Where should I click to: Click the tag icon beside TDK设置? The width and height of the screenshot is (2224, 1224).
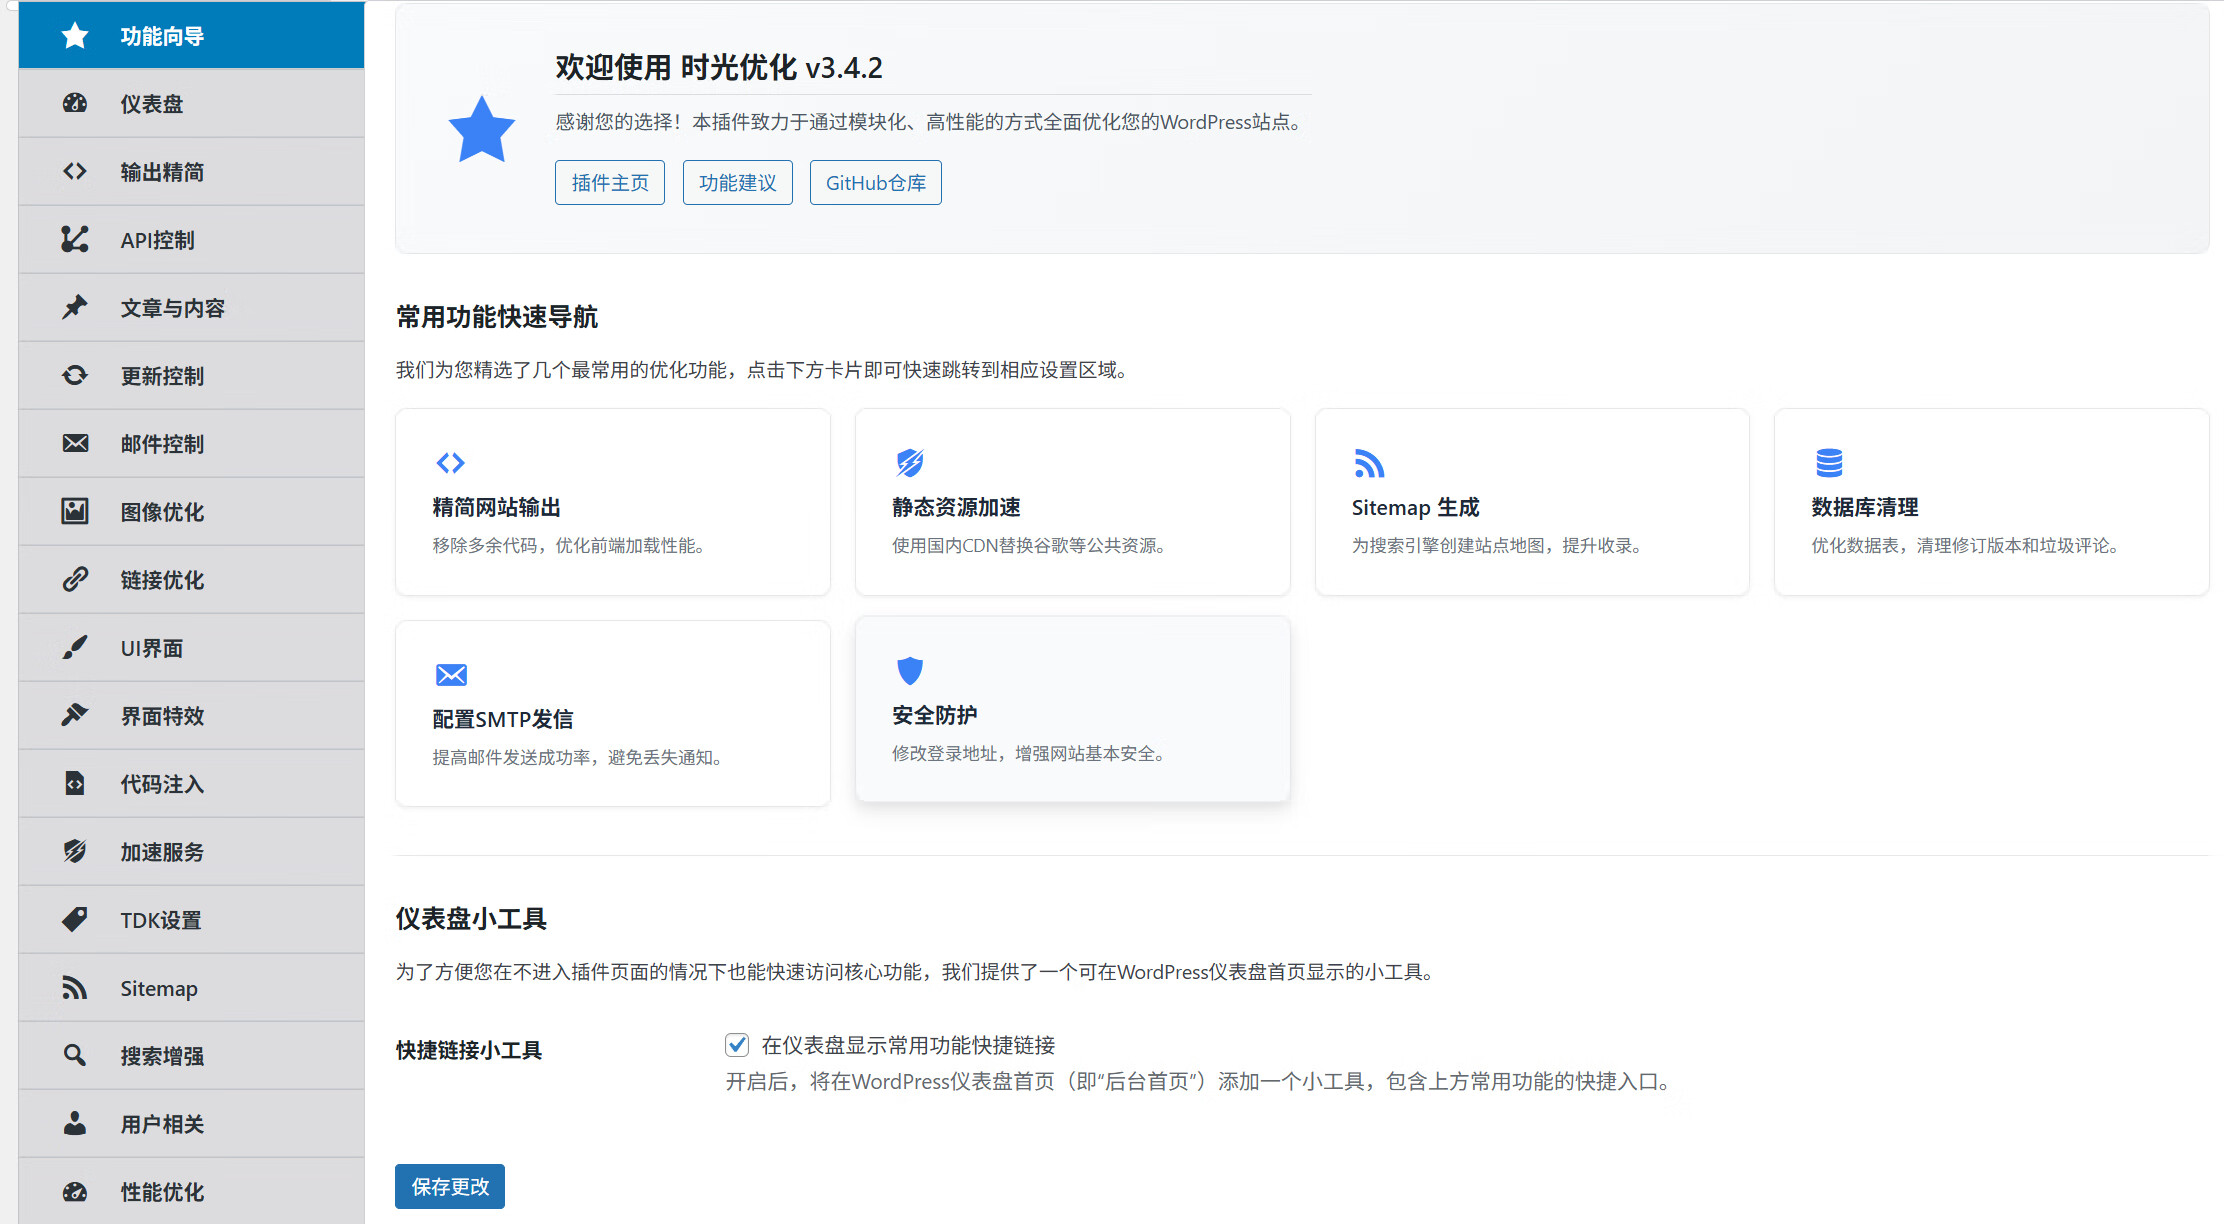coord(75,919)
